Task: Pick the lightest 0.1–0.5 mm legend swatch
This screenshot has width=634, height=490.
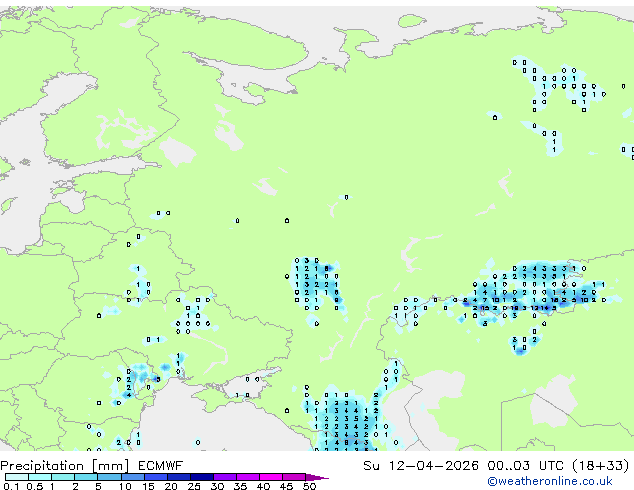Action: pos(17,477)
